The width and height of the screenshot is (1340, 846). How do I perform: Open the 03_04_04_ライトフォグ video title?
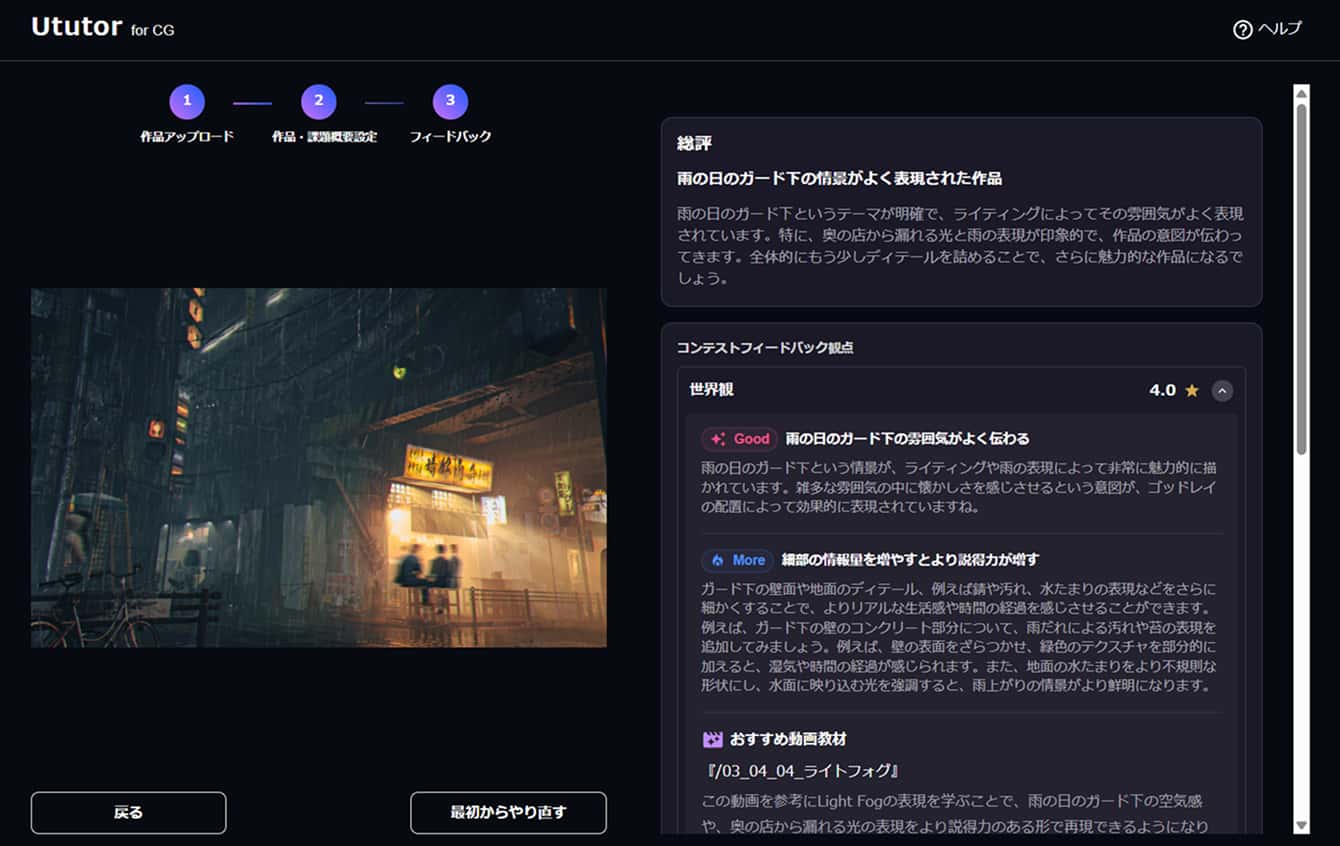pos(803,771)
